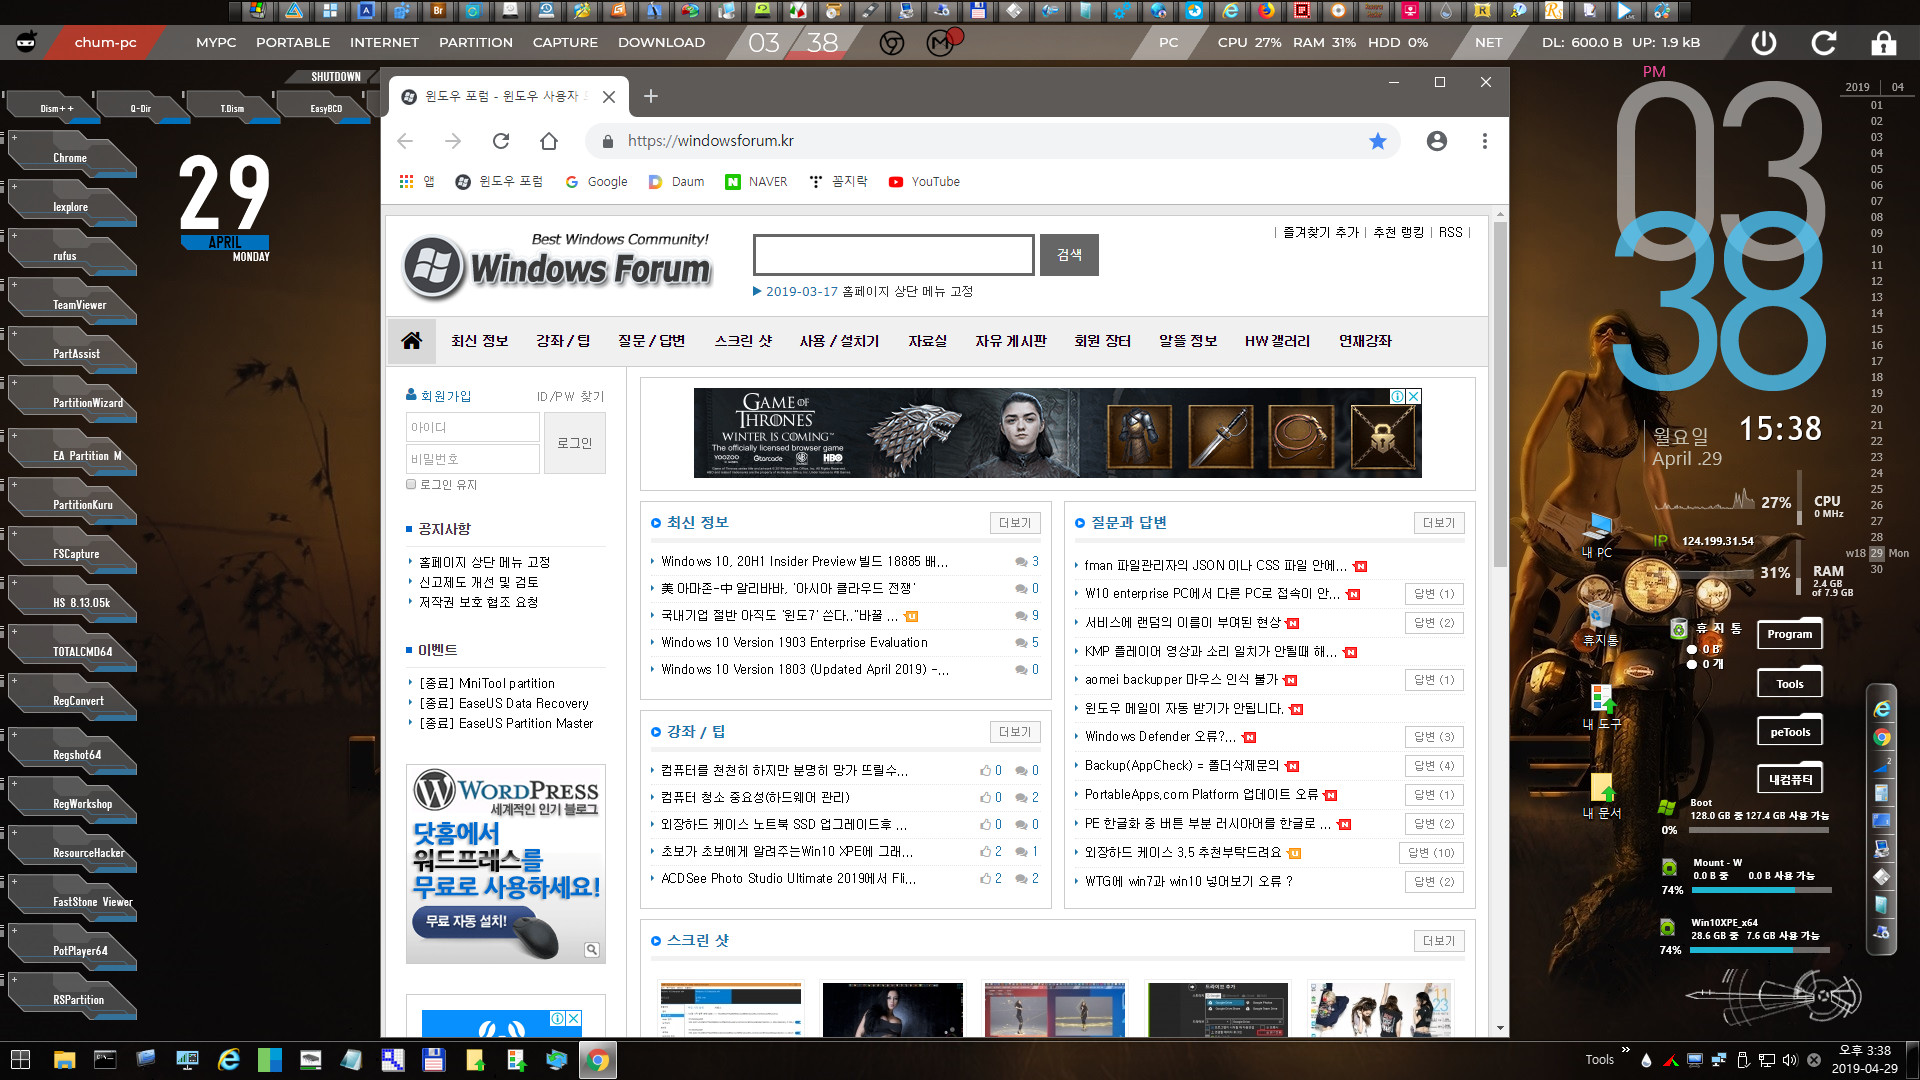1920x1080 pixels.
Task: Close the 윈도우 포럼 browser tab
Action: click(x=608, y=97)
